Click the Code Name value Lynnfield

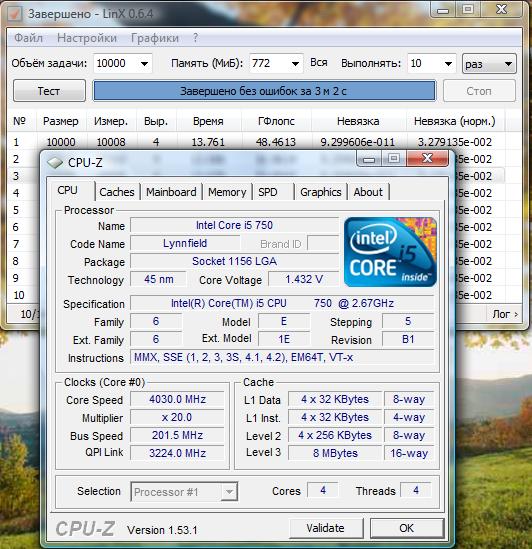point(185,243)
